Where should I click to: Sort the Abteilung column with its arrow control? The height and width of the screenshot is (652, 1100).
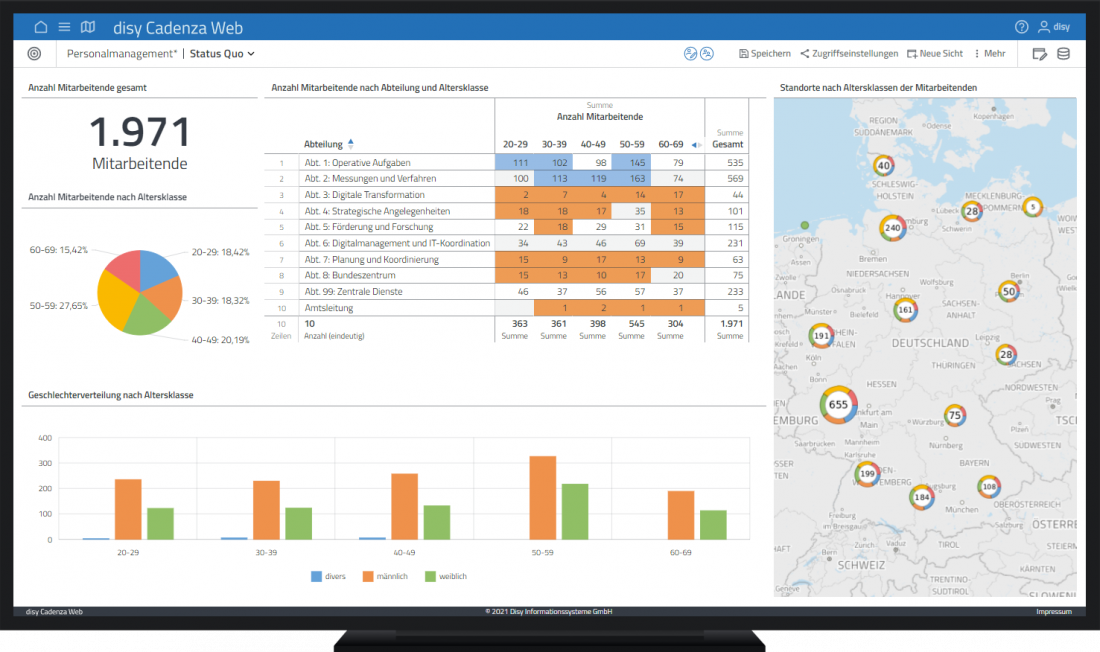(351, 143)
